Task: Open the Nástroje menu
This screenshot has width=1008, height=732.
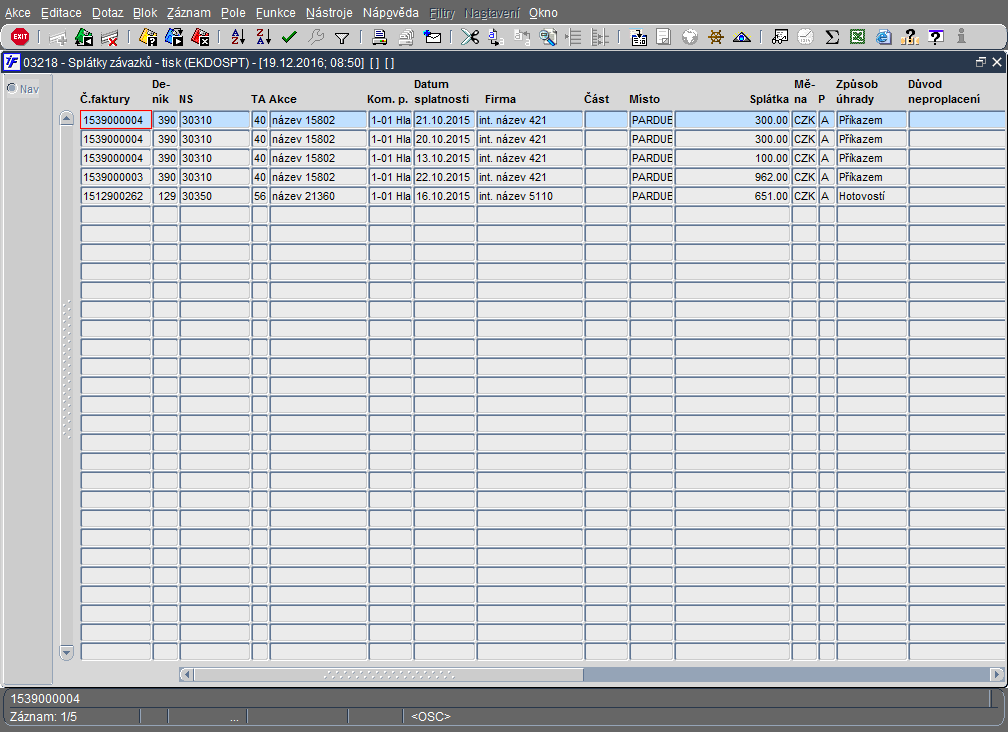Action: tap(329, 13)
